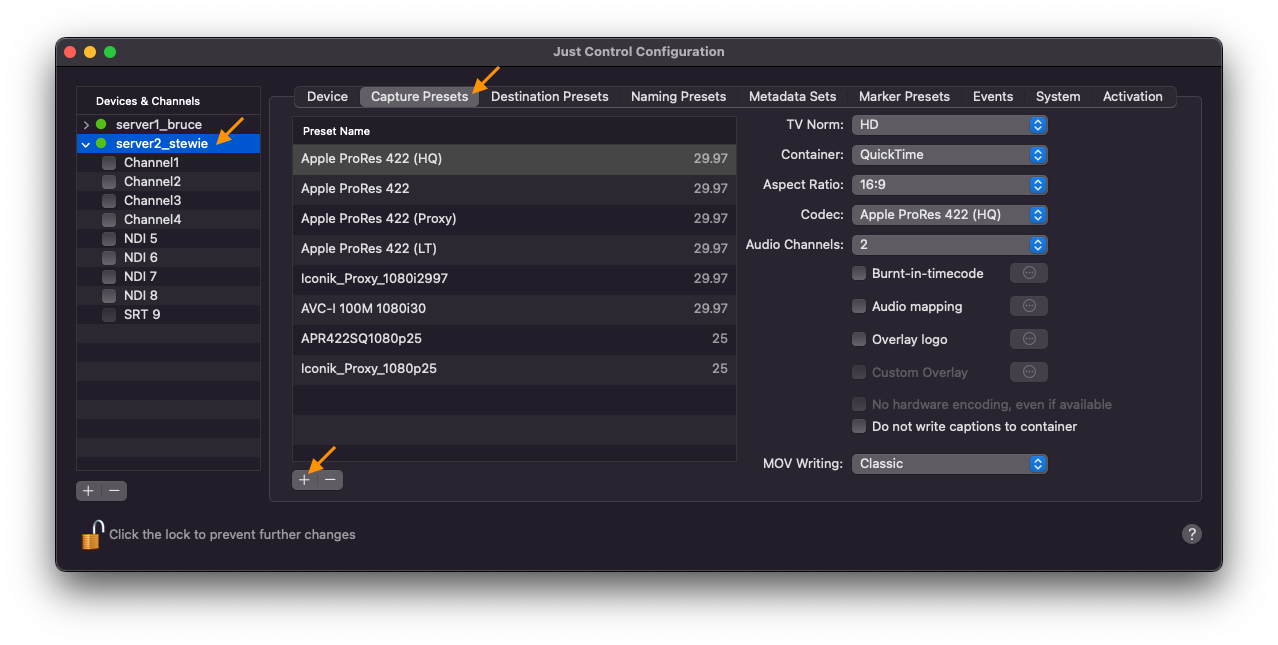Enable the Burnt-in-timecode checkbox
The image size is (1278, 645).
[x=859, y=273]
